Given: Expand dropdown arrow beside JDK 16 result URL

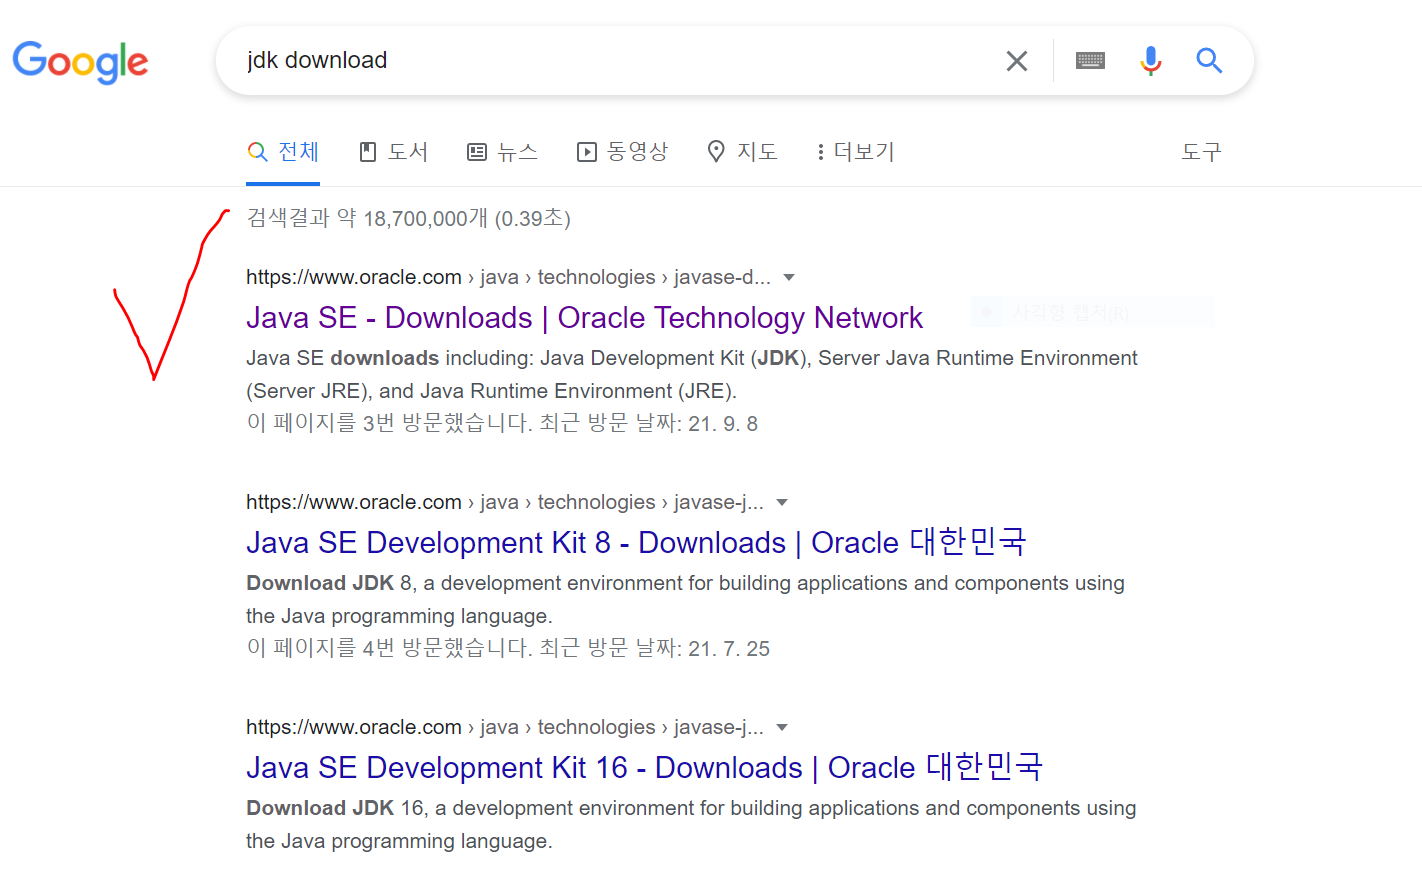Looking at the screenshot, I should tap(782, 727).
